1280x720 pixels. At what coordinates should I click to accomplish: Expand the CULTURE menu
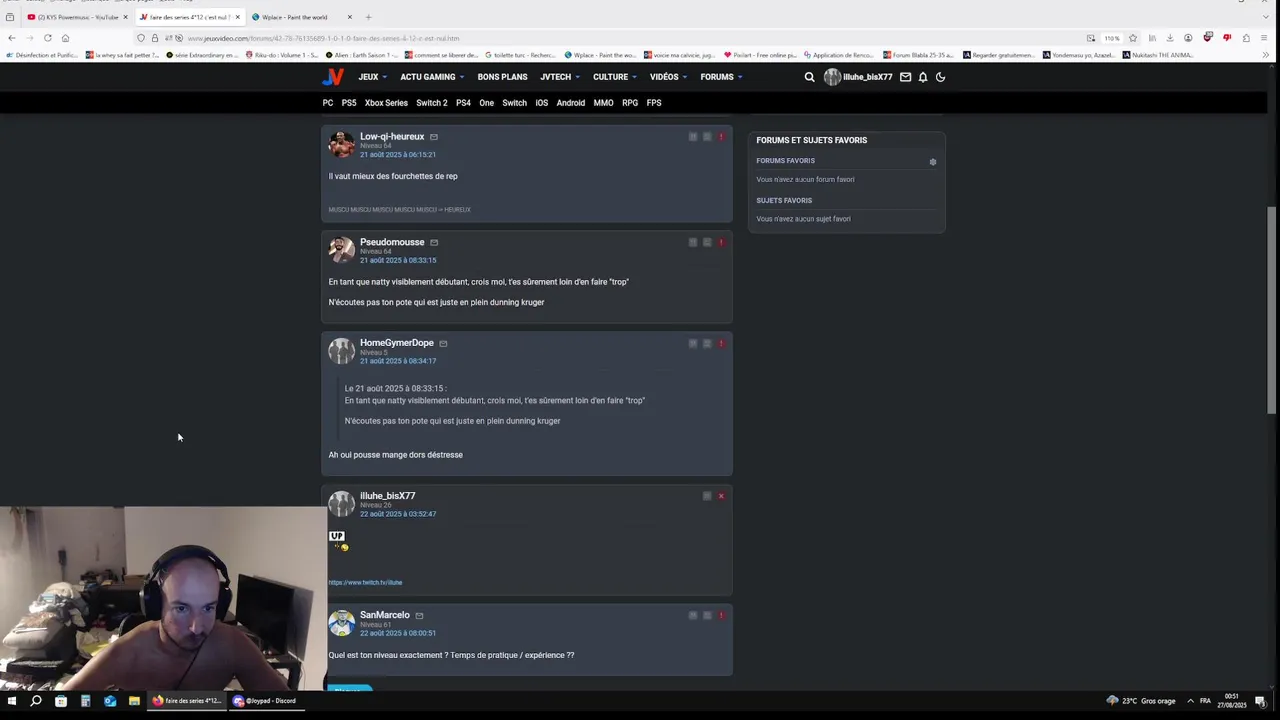pos(614,77)
